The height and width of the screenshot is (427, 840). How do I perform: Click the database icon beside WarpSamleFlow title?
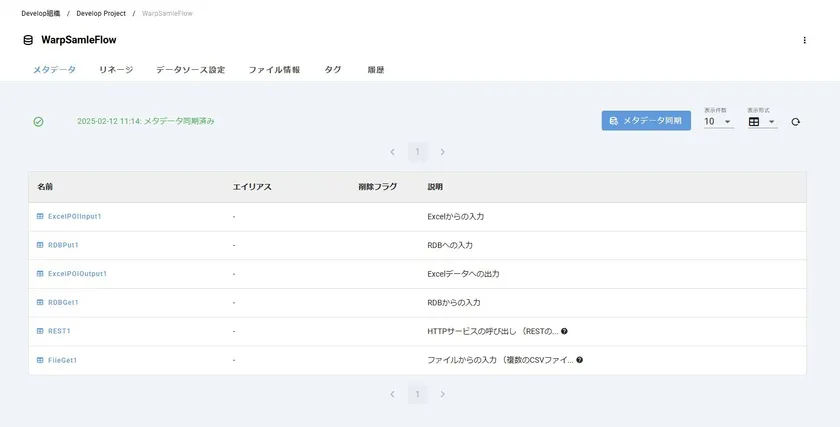click(x=27, y=40)
